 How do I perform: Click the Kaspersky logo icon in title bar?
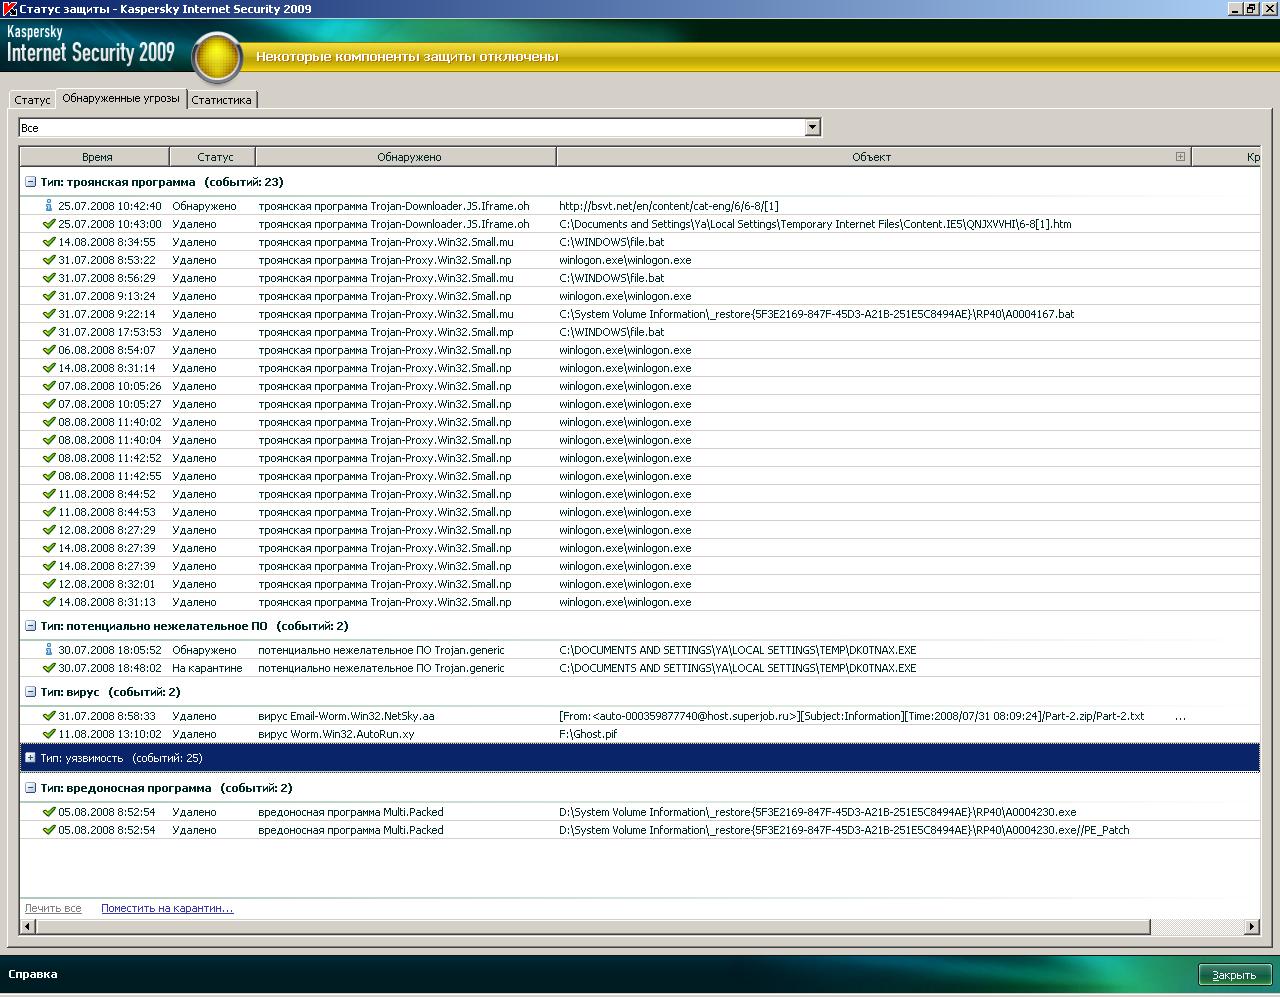tap(9, 9)
